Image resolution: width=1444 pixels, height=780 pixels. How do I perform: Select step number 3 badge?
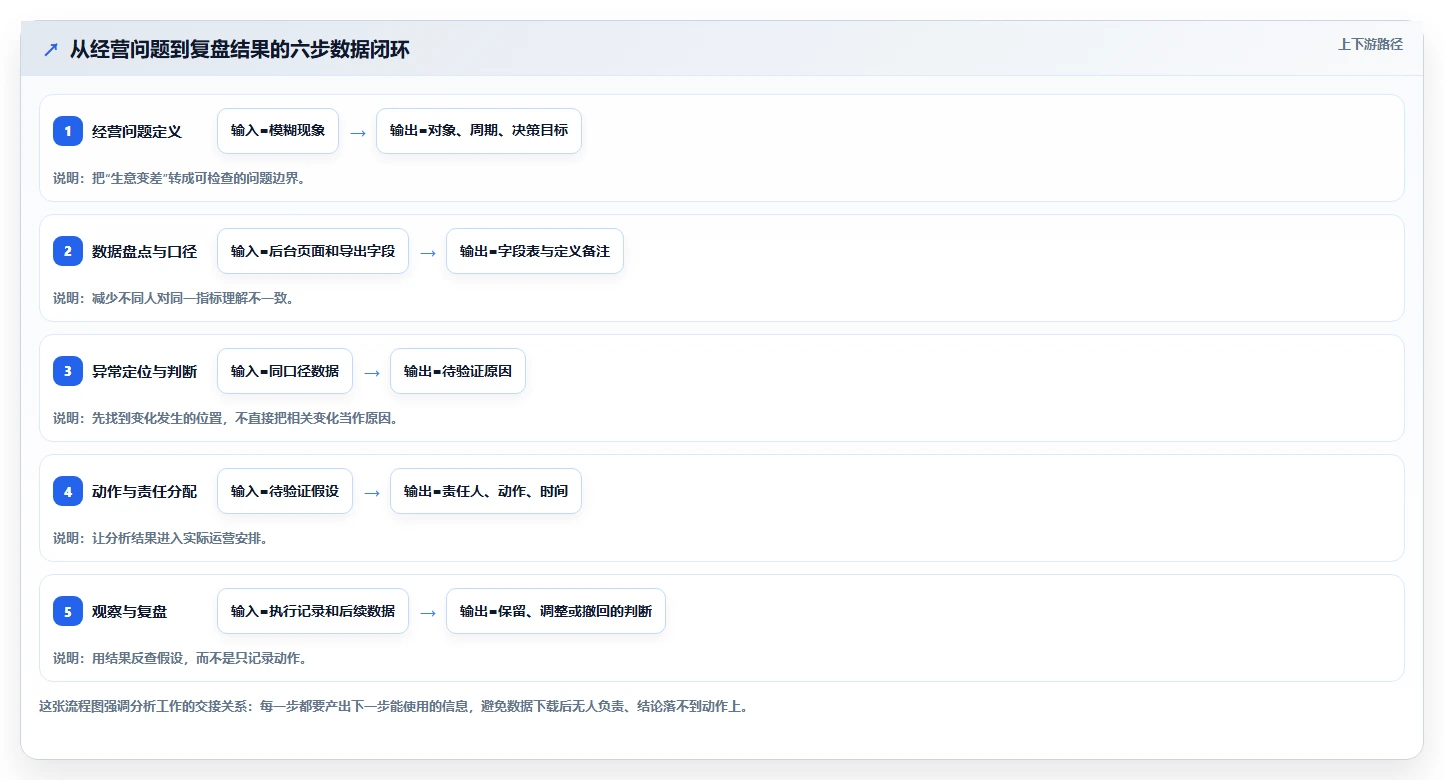[x=68, y=371]
